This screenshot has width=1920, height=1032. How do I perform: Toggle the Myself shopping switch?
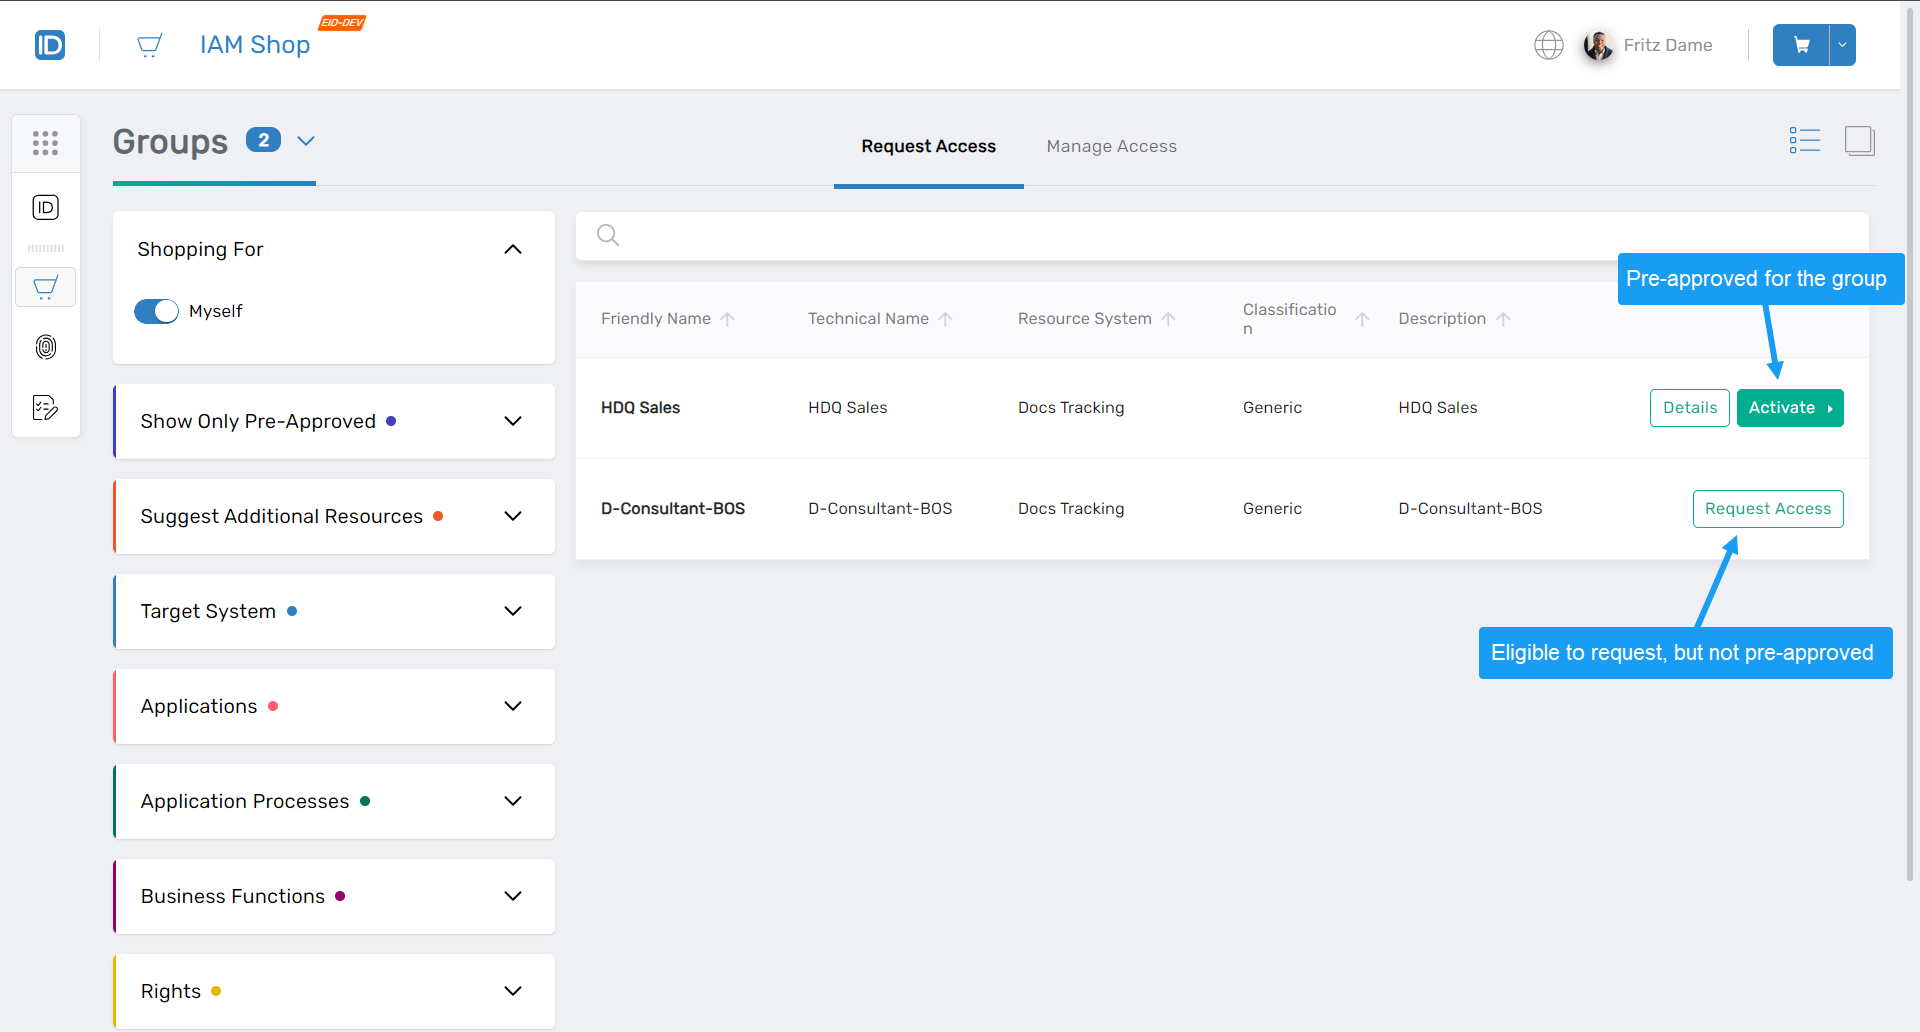point(156,311)
